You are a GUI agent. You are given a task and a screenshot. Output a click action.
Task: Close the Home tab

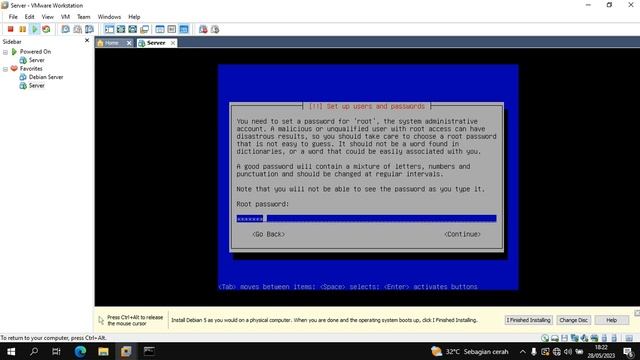tap(129, 43)
